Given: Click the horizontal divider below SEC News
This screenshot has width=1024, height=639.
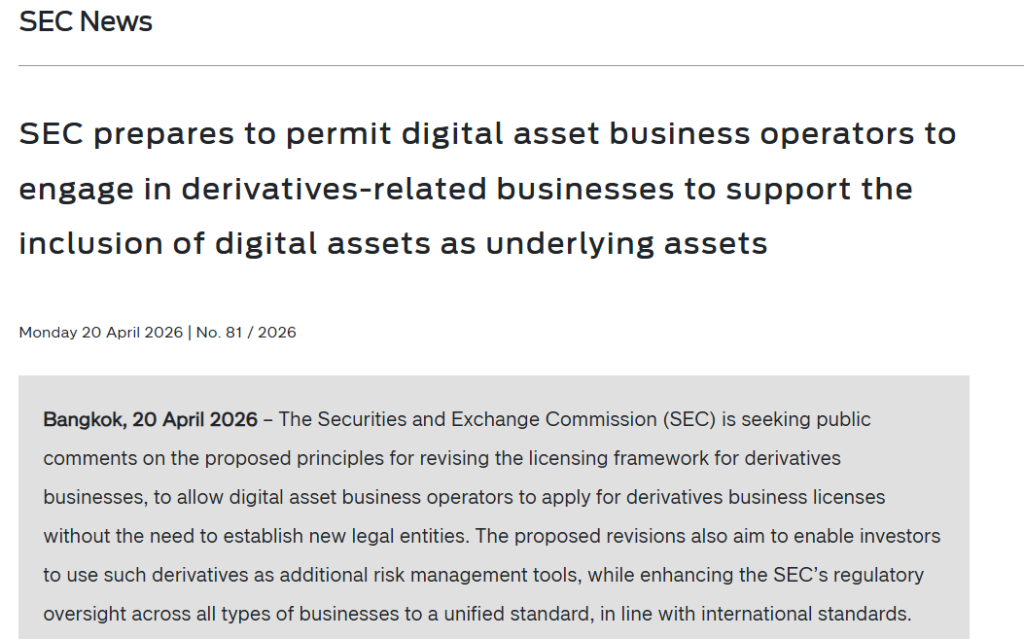Looking at the screenshot, I should (520, 65).
